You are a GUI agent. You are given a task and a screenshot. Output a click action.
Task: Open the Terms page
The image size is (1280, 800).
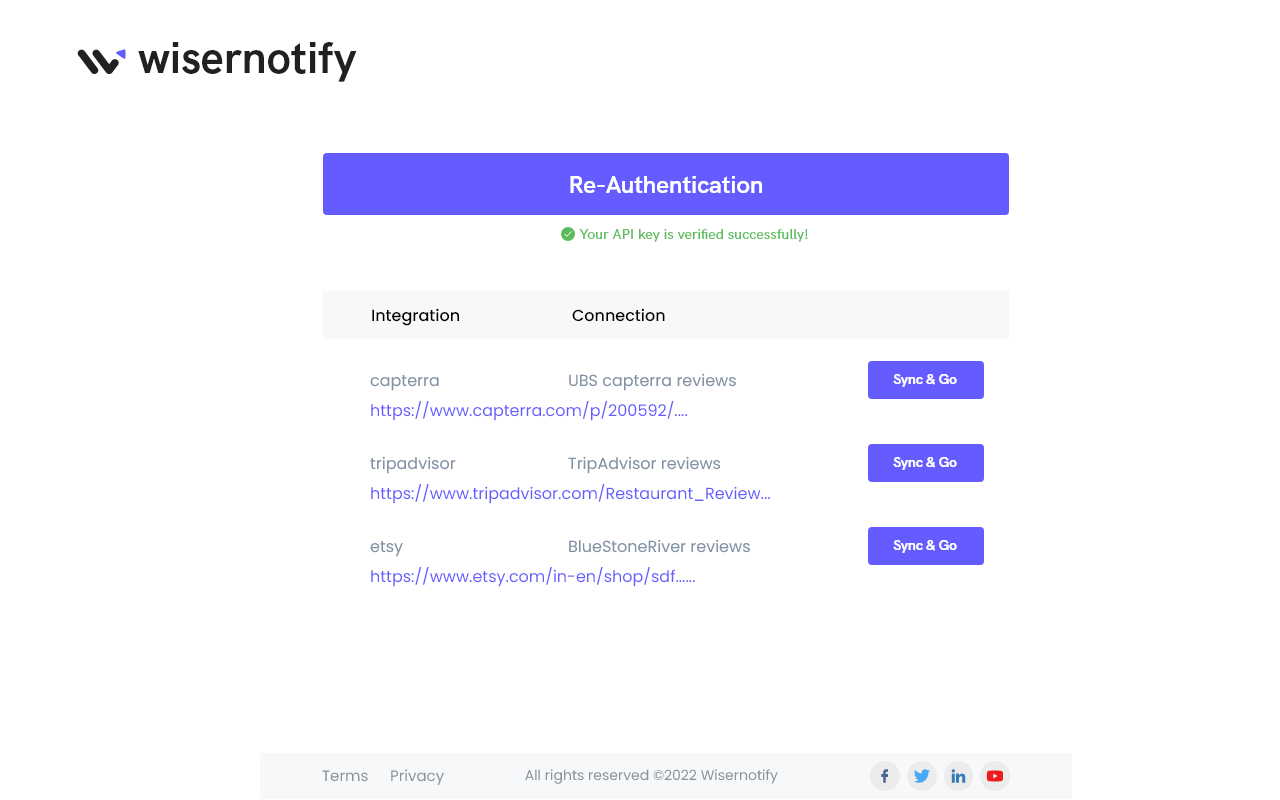click(x=344, y=775)
